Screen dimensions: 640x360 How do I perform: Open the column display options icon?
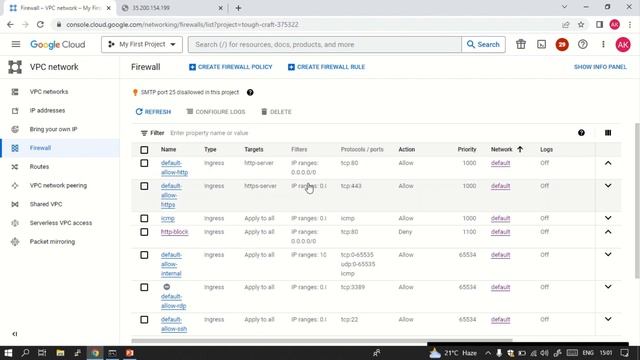coord(608,133)
